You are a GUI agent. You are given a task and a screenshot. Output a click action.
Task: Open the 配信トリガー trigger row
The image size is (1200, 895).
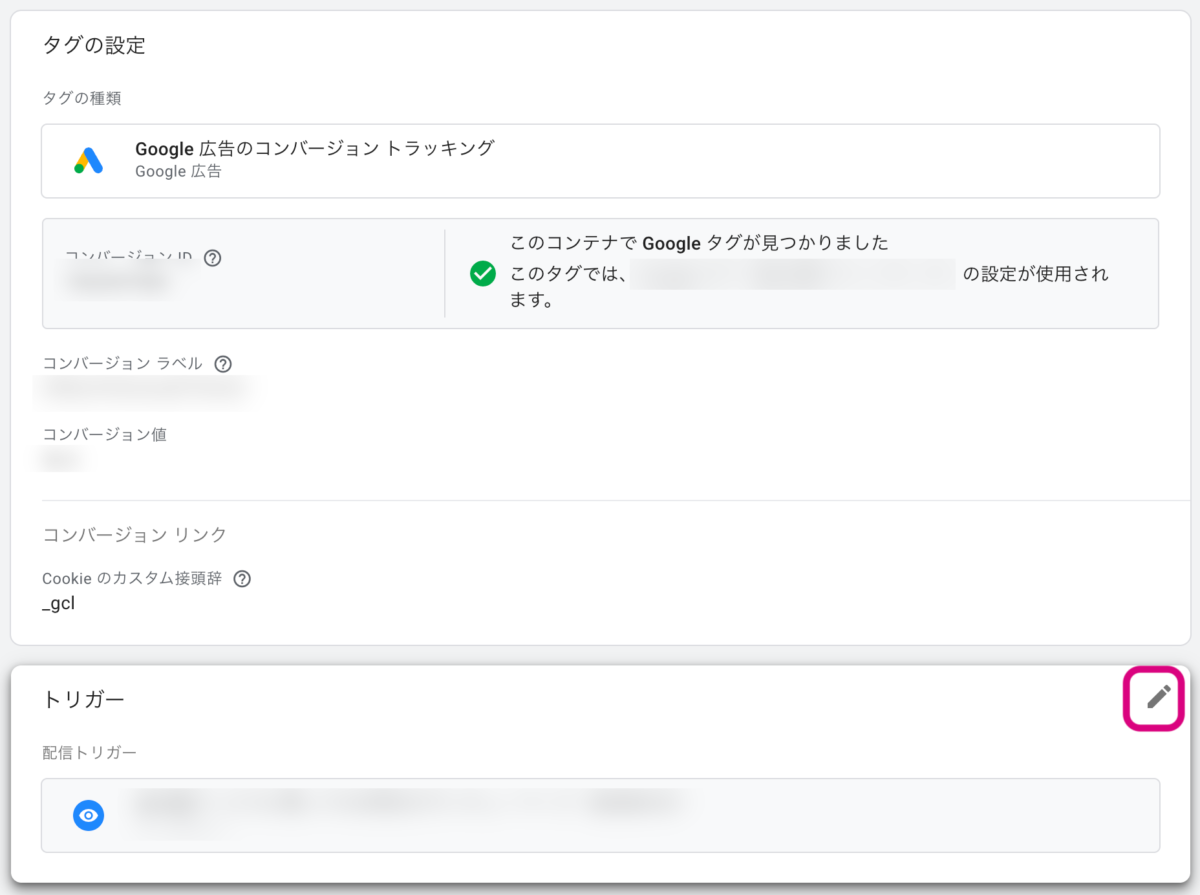pos(600,815)
